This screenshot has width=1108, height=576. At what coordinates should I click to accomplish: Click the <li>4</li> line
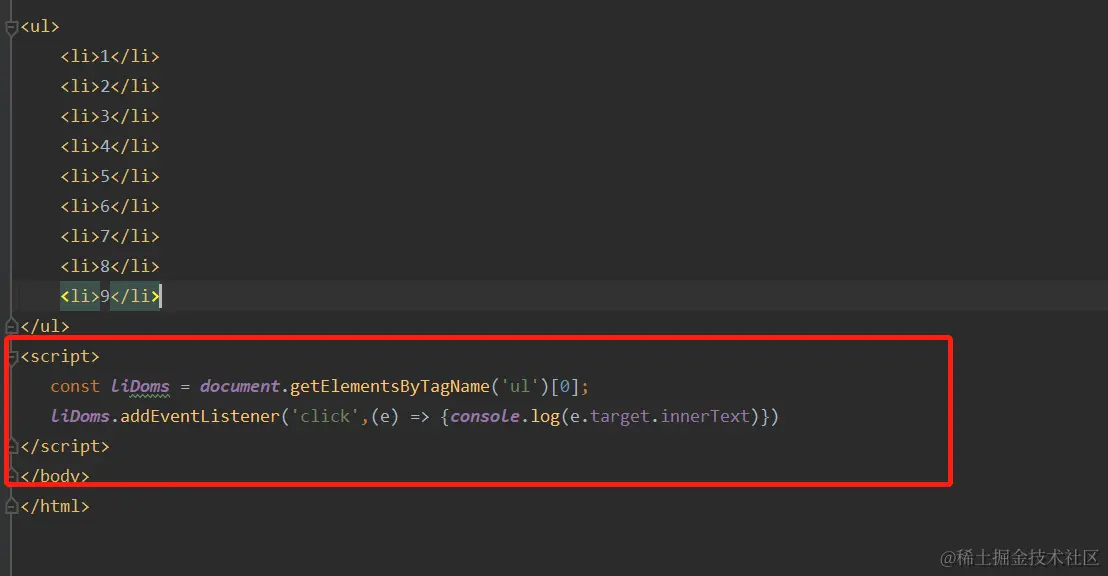pos(110,146)
